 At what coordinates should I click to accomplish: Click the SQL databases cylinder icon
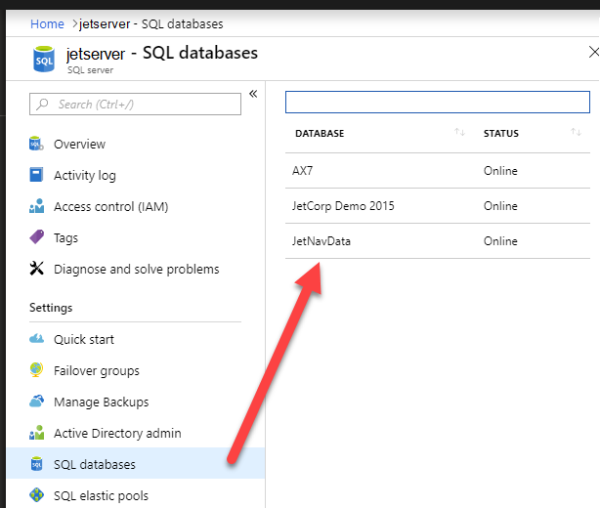(x=36, y=464)
